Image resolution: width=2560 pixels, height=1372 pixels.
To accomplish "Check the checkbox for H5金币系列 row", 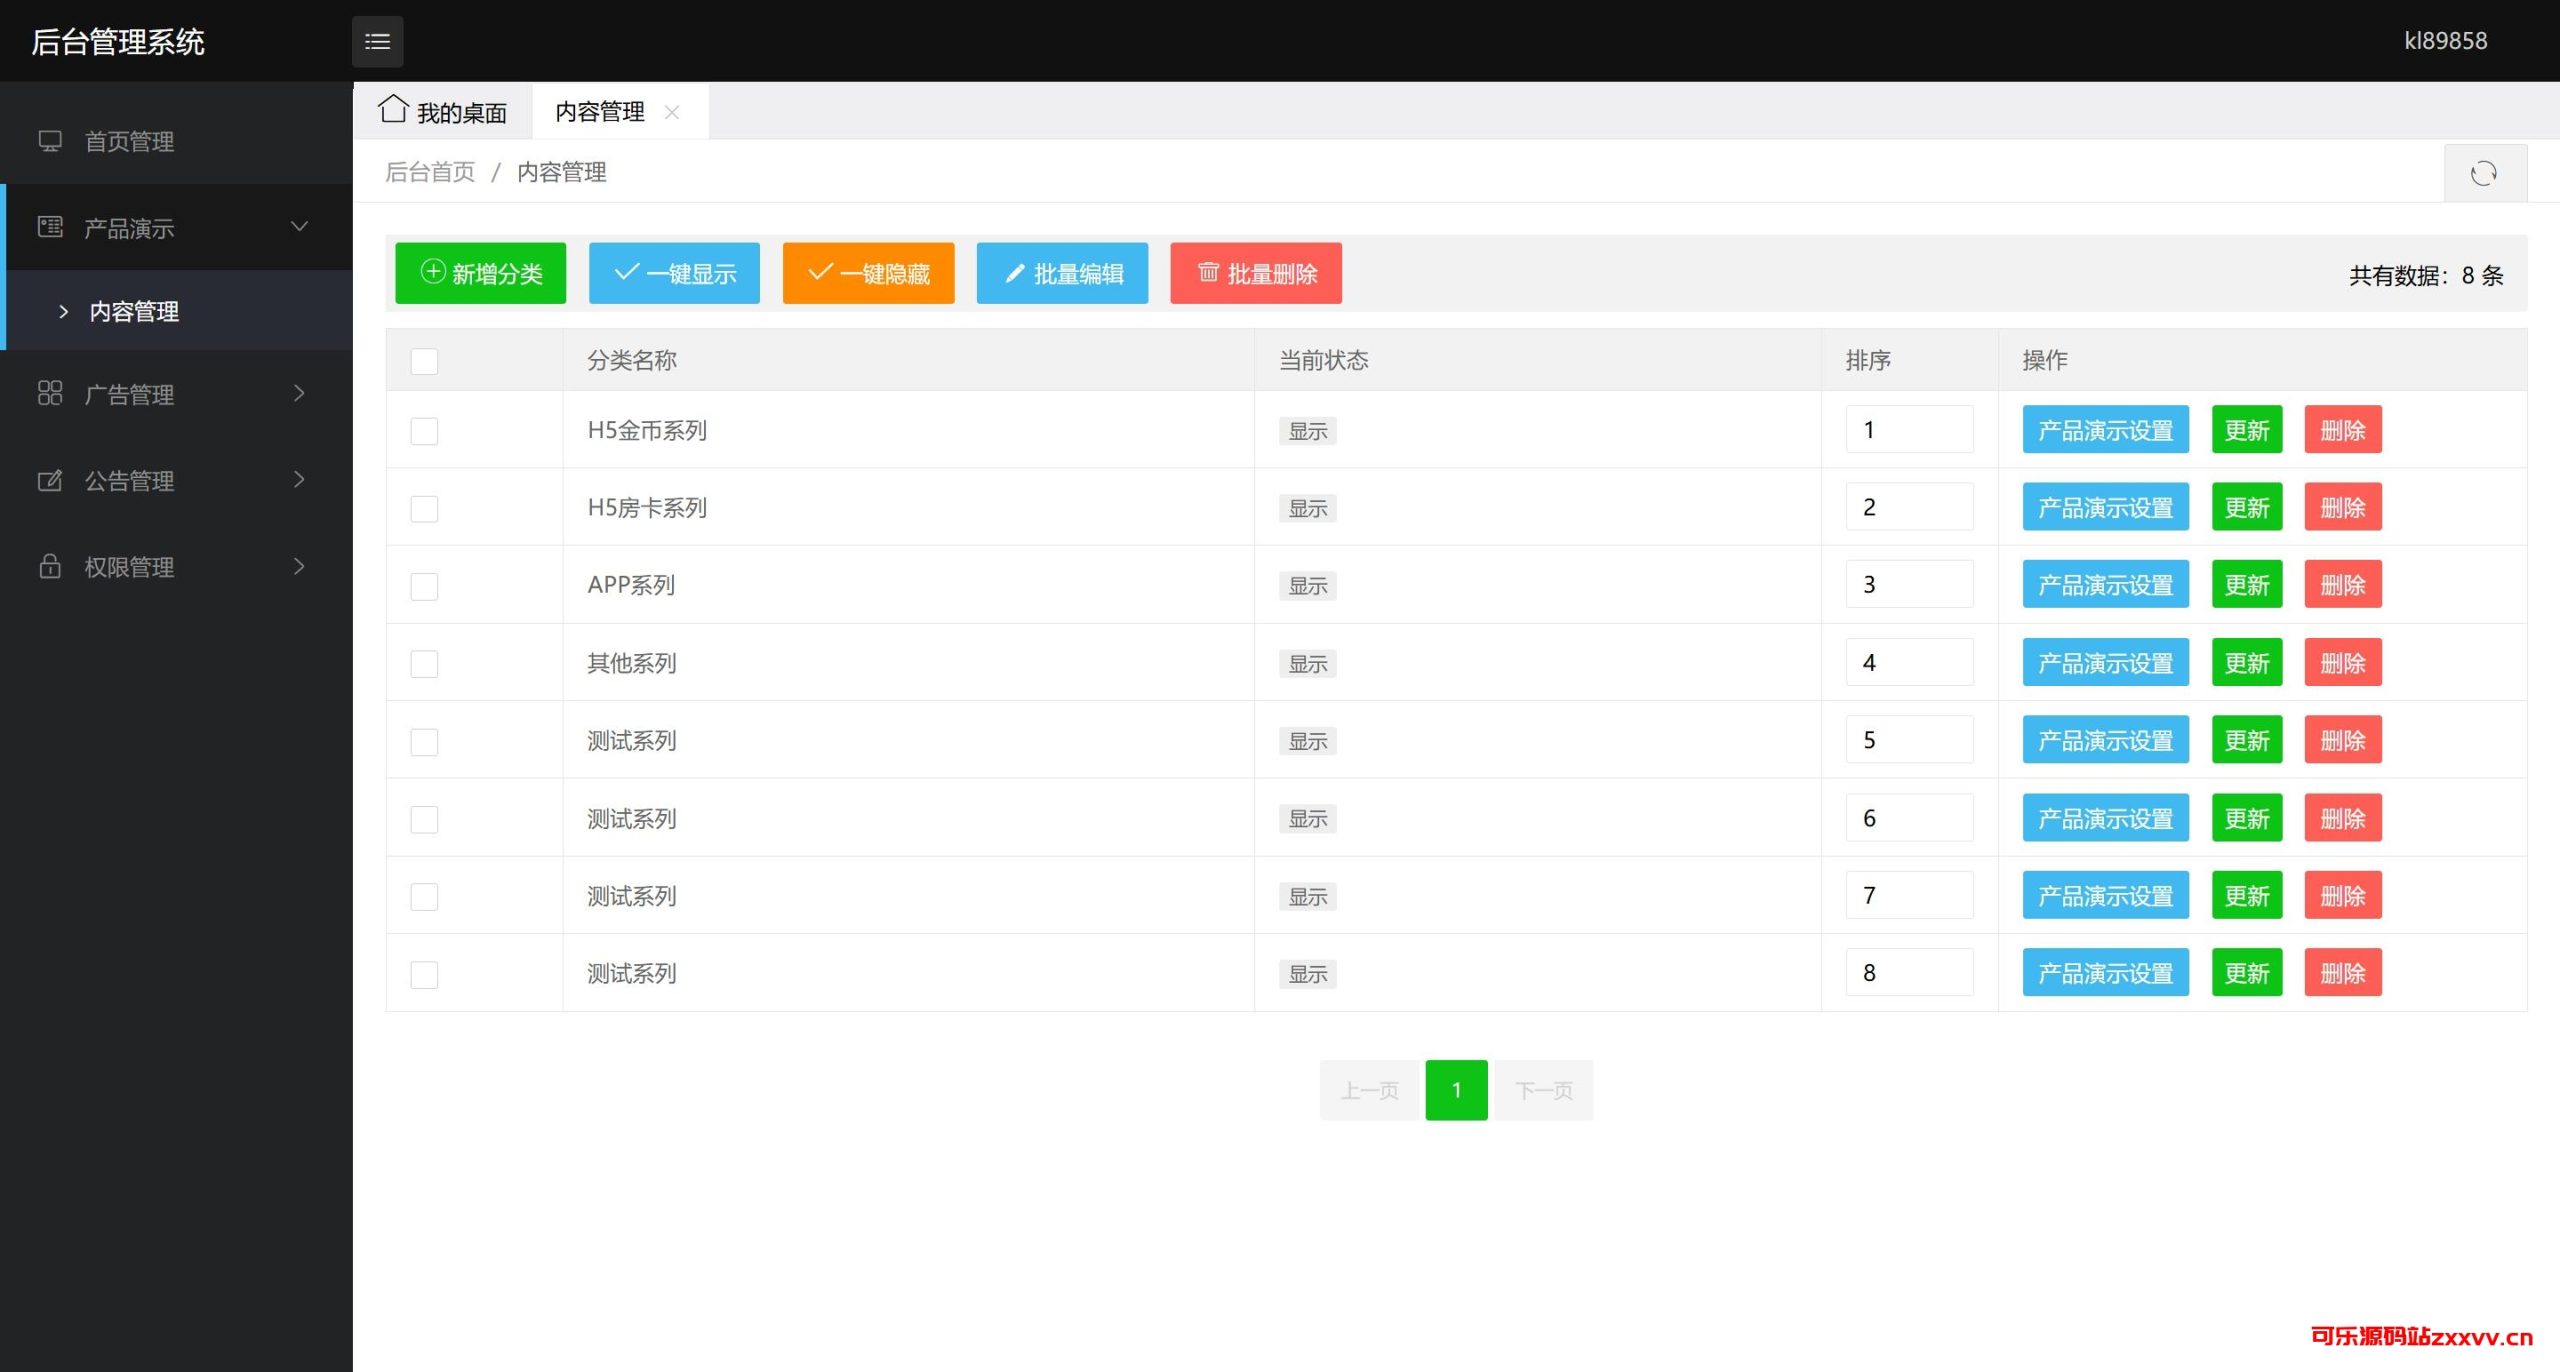I will point(424,431).
